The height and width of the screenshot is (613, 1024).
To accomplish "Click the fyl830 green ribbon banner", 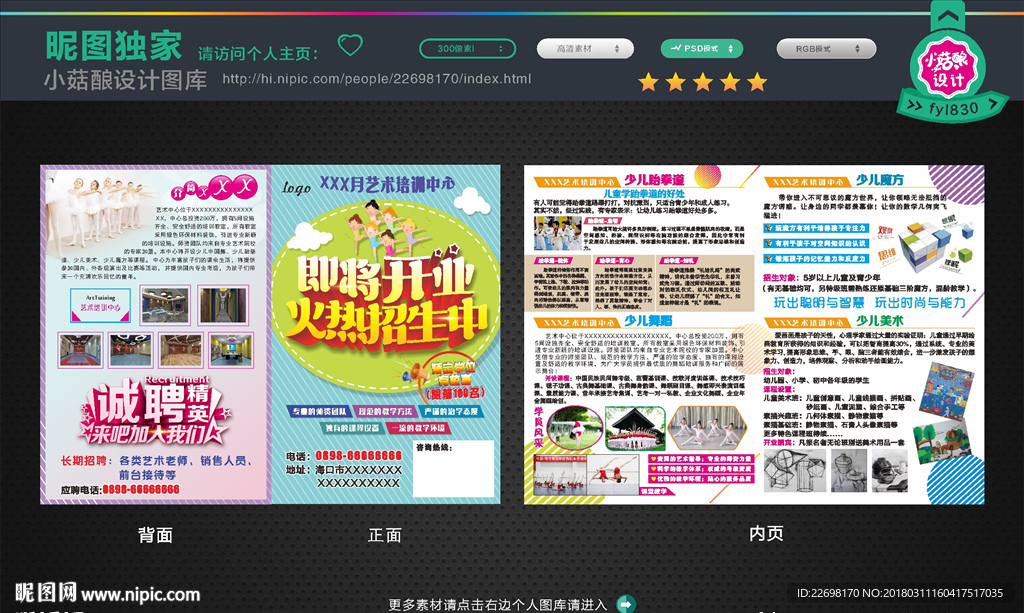I will (x=953, y=108).
